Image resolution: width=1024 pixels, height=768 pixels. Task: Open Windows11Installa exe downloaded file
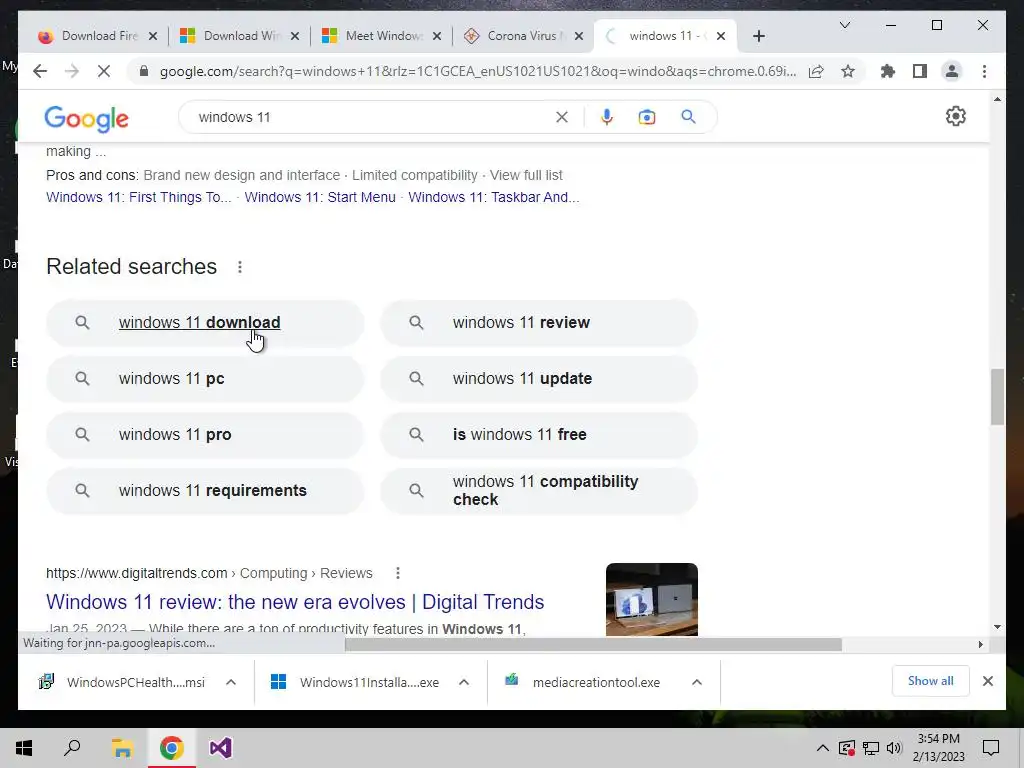pos(356,682)
